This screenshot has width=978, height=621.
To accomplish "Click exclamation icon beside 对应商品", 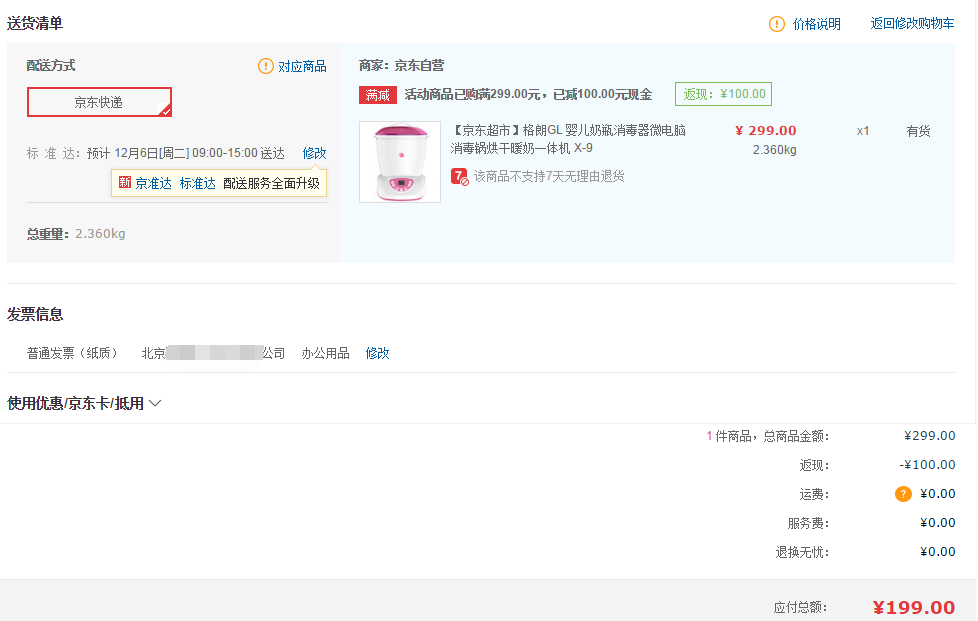I will click(x=266, y=66).
